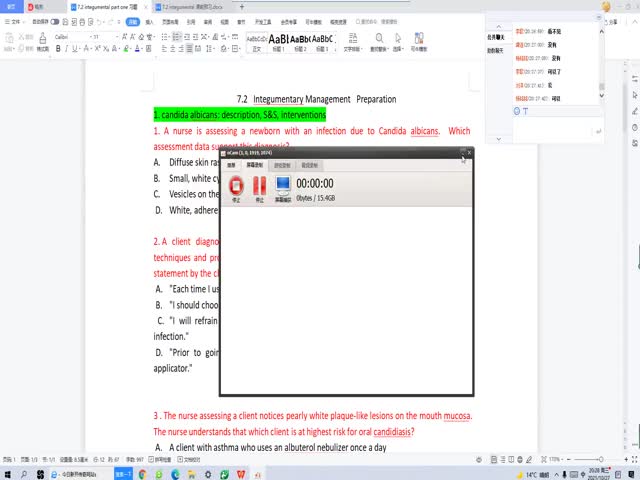Open the Windows Start menu
Screen dimensions: 640x480
(x=7, y=474)
